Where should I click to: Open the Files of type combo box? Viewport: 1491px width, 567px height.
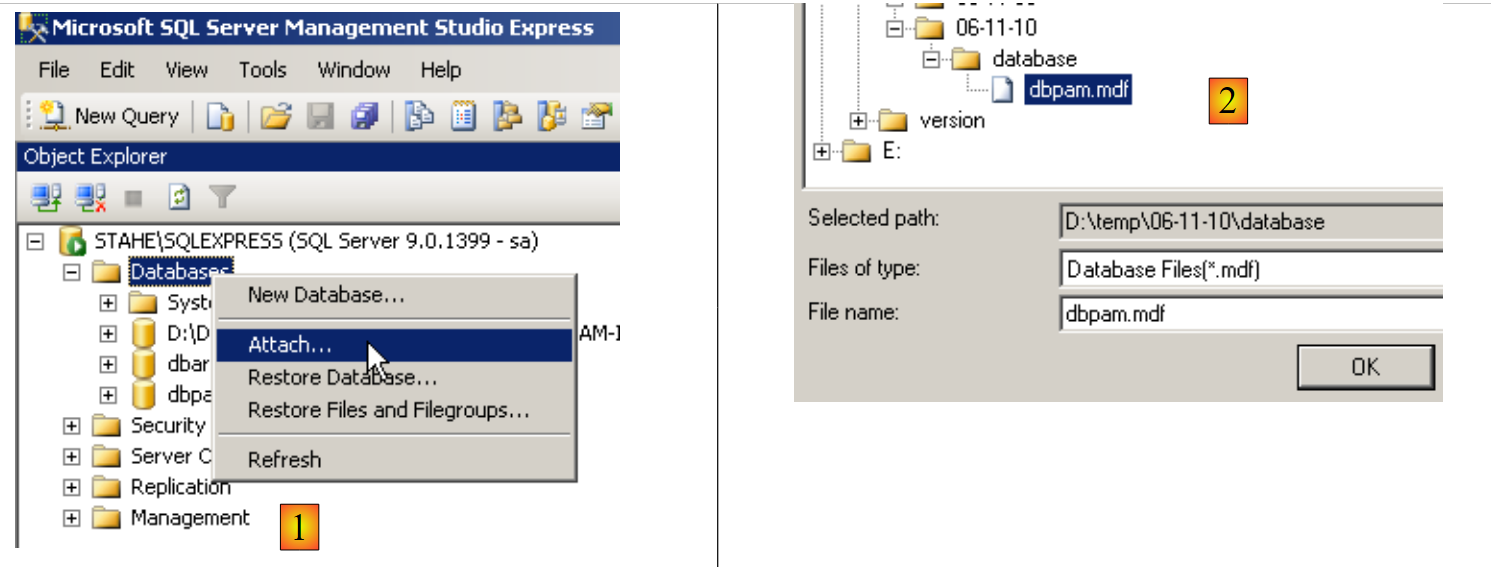pos(1250,268)
